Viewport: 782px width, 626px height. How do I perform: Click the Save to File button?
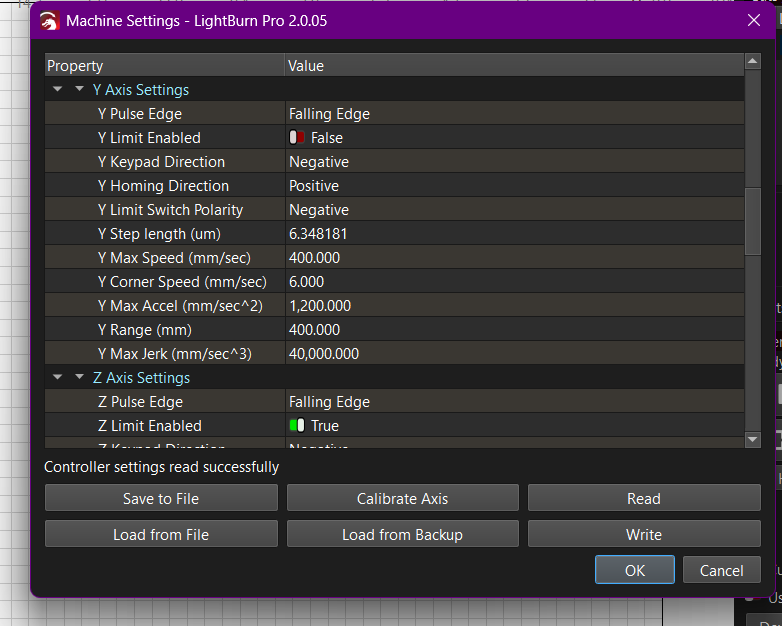[161, 498]
